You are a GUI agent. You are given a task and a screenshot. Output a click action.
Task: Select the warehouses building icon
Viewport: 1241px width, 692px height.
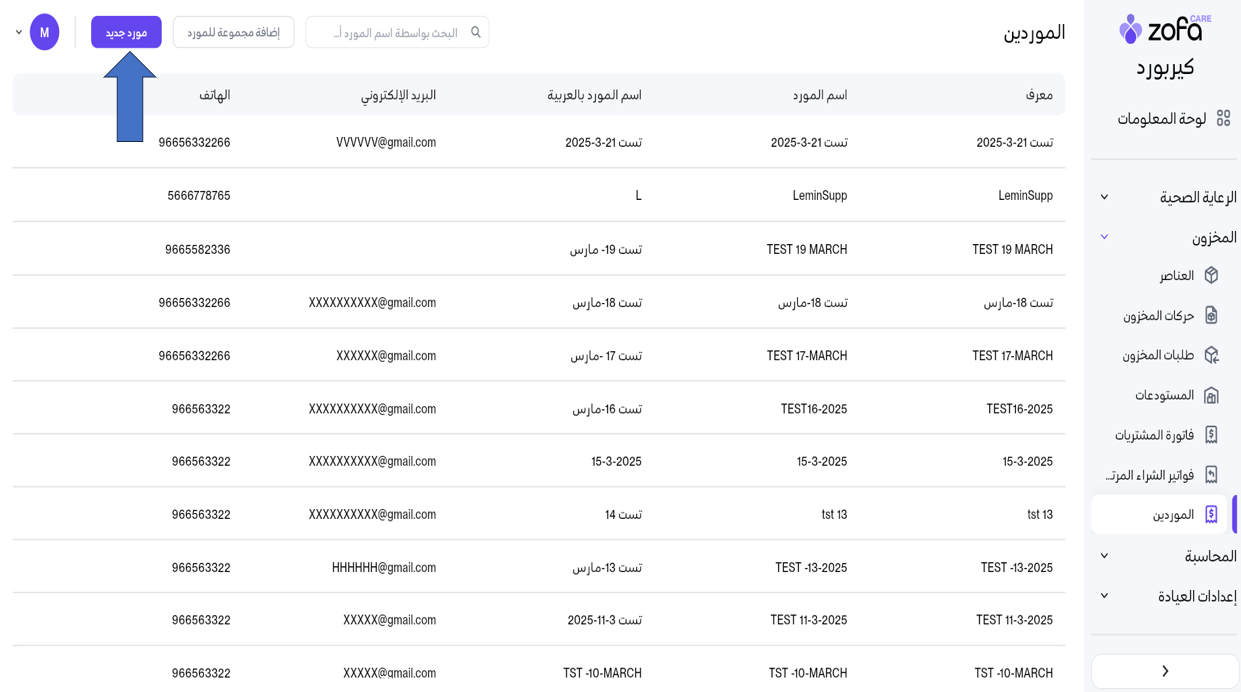1211,395
